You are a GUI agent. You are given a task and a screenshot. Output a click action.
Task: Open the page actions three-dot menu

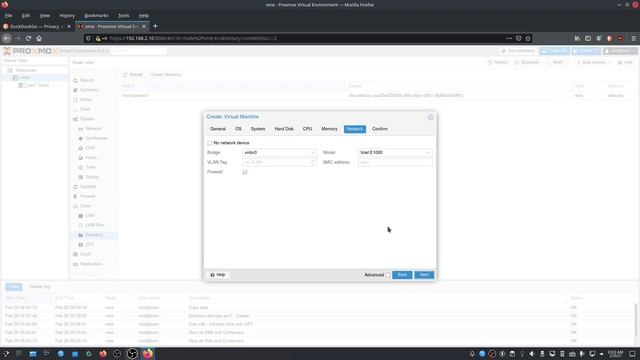[509, 38]
